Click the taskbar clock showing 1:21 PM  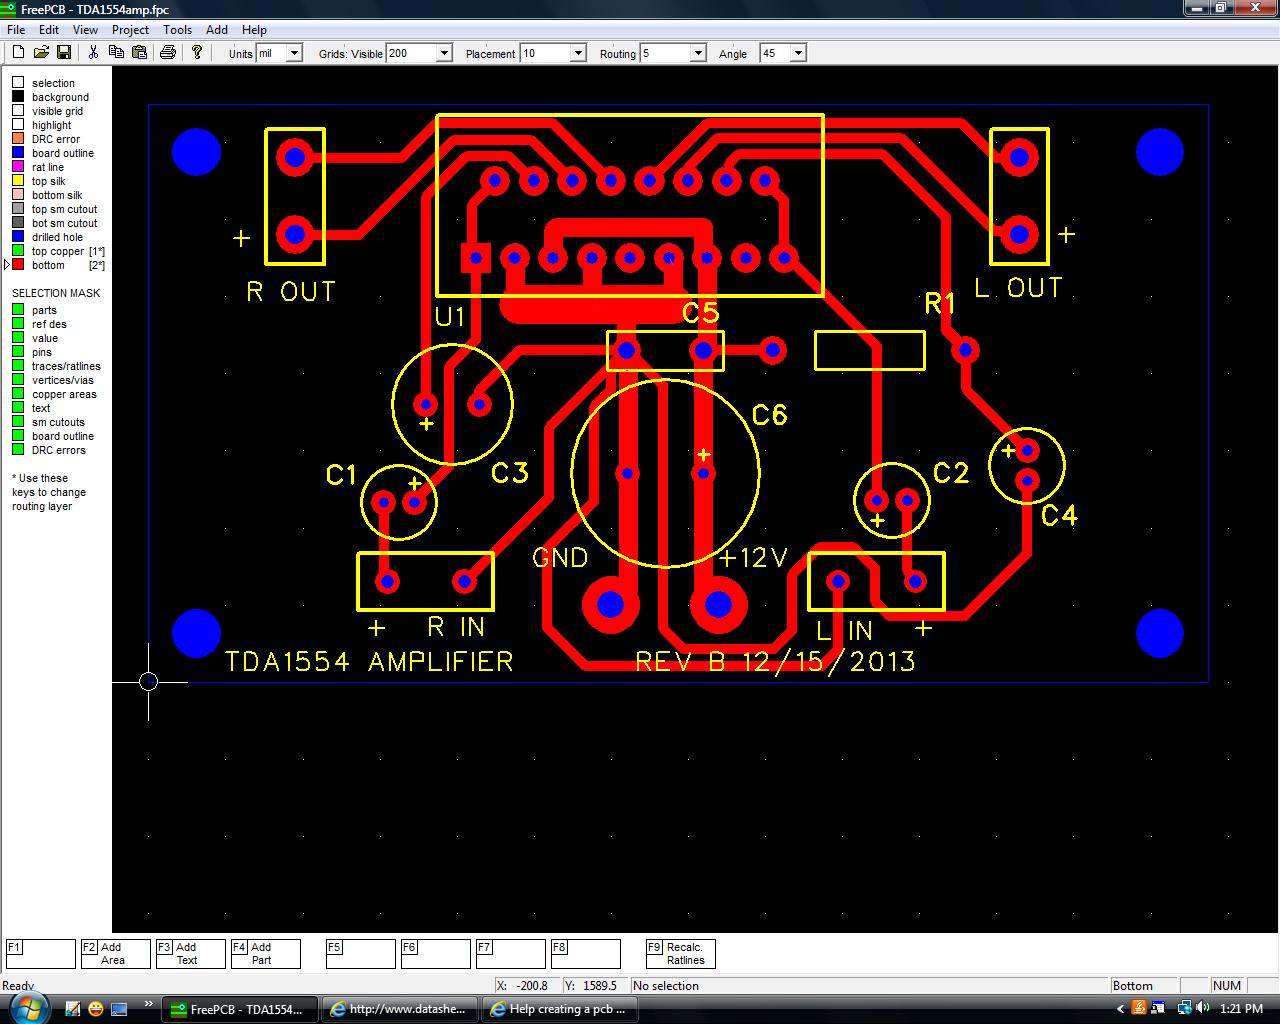click(1241, 1009)
